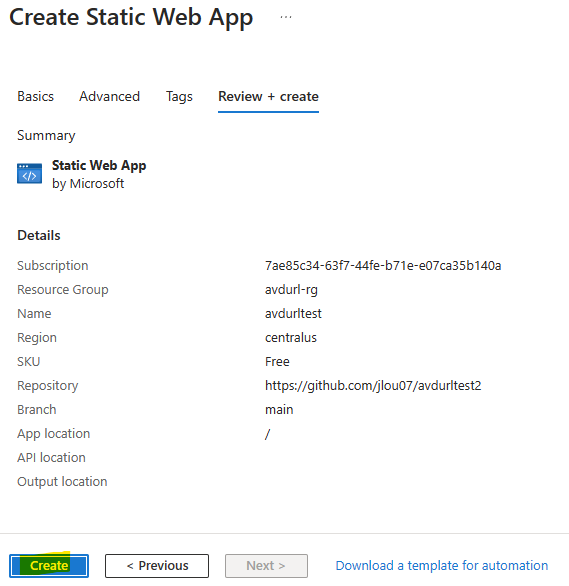Switch to the Basics tab
The height and width of the screenshot is (586, 569).
(35, 96)
